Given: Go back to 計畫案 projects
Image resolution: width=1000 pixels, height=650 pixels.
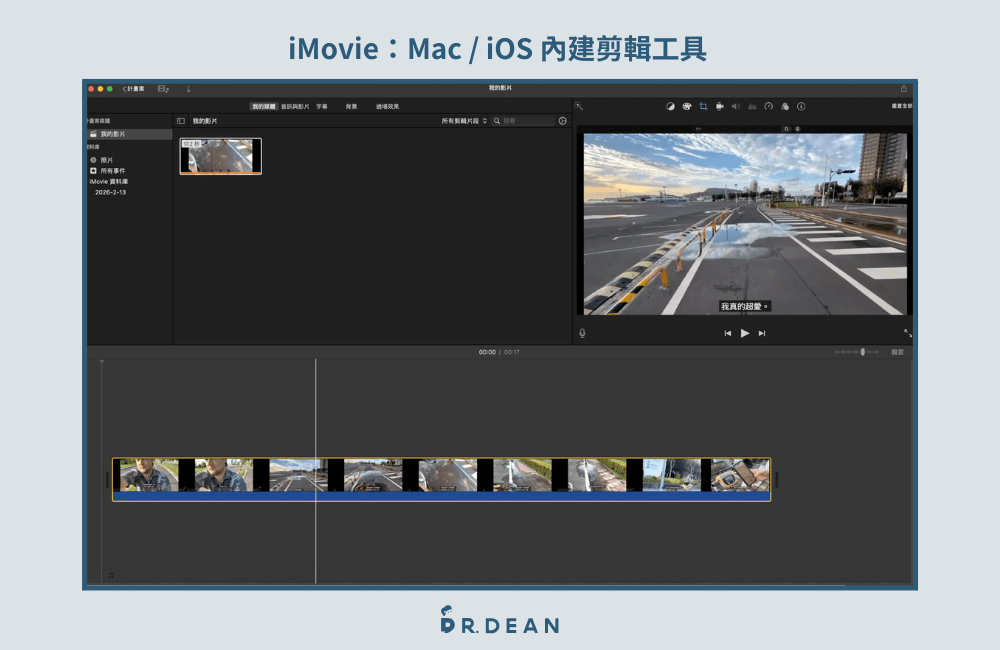Looking at the screenshot, I should point(133,89).
